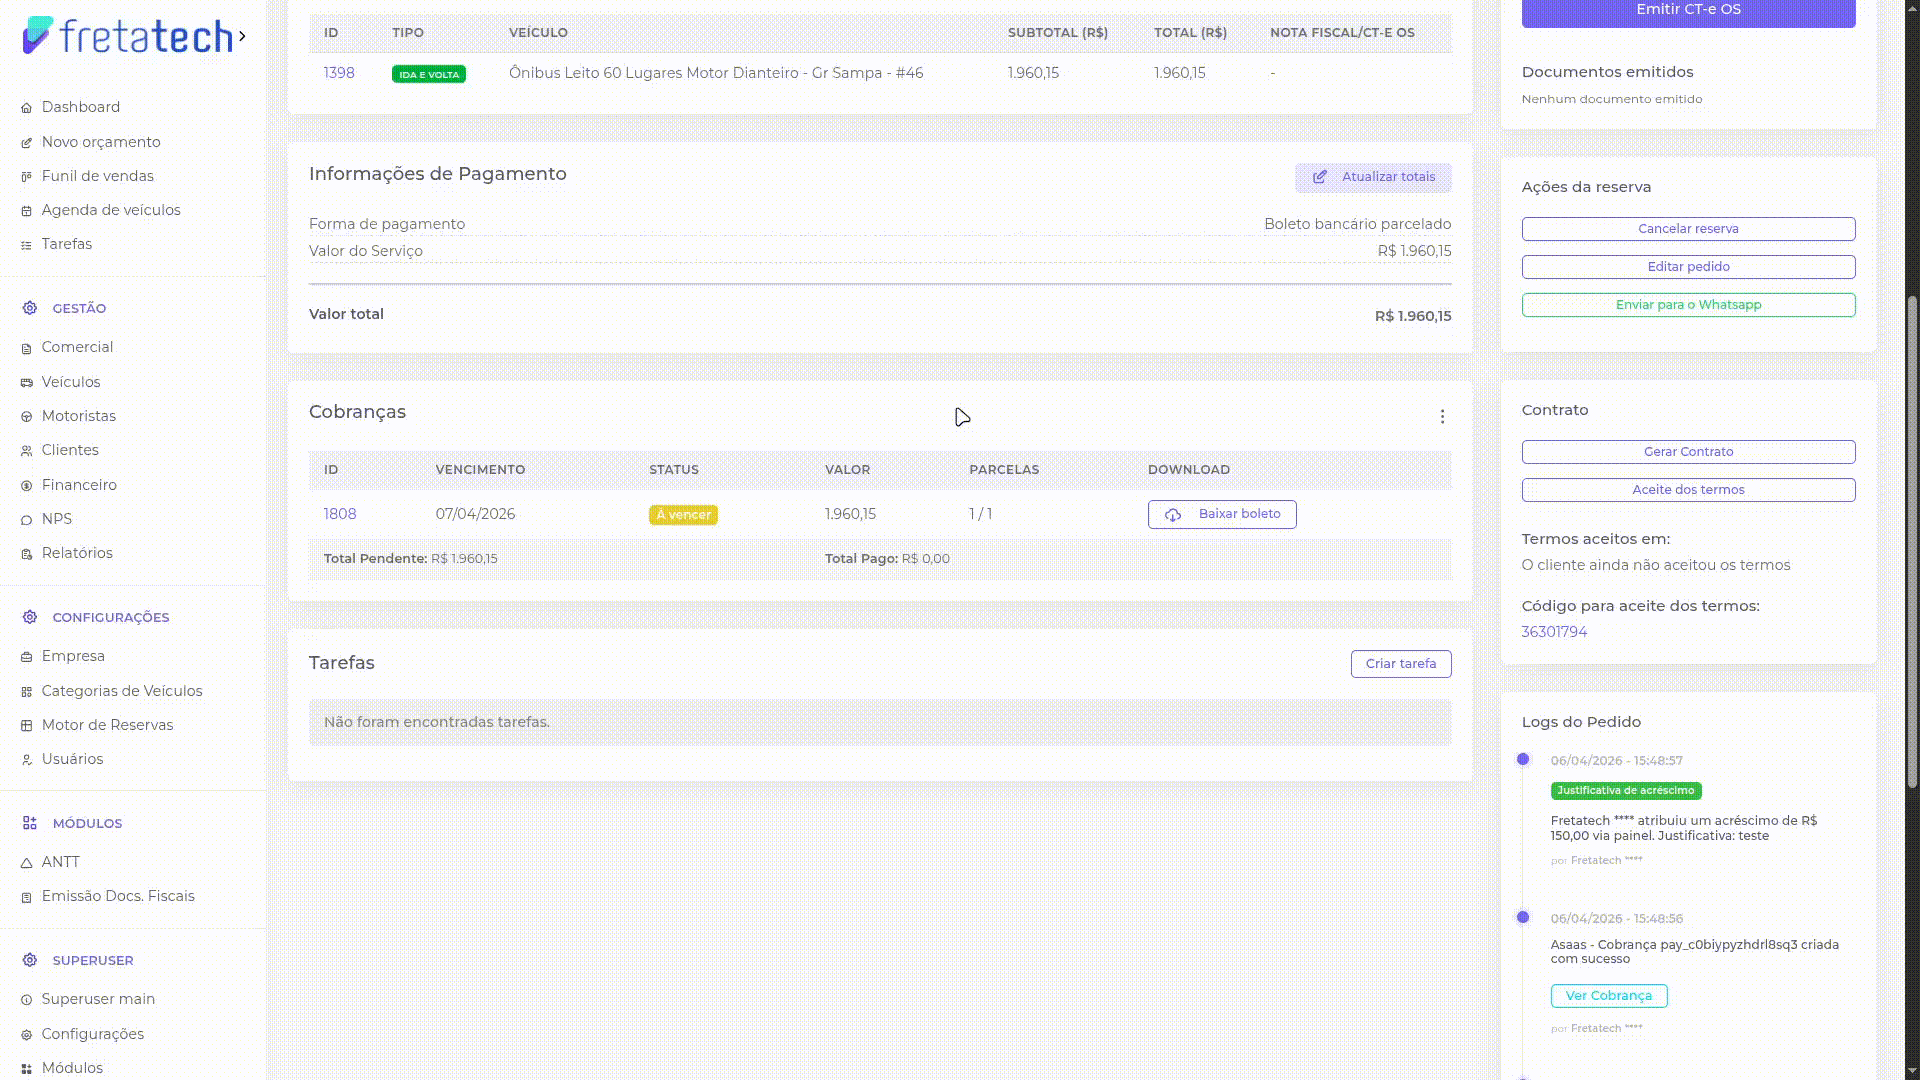Click the superuser Módulos icon
1920x1080 pixels.
[x=27, y=1069]
